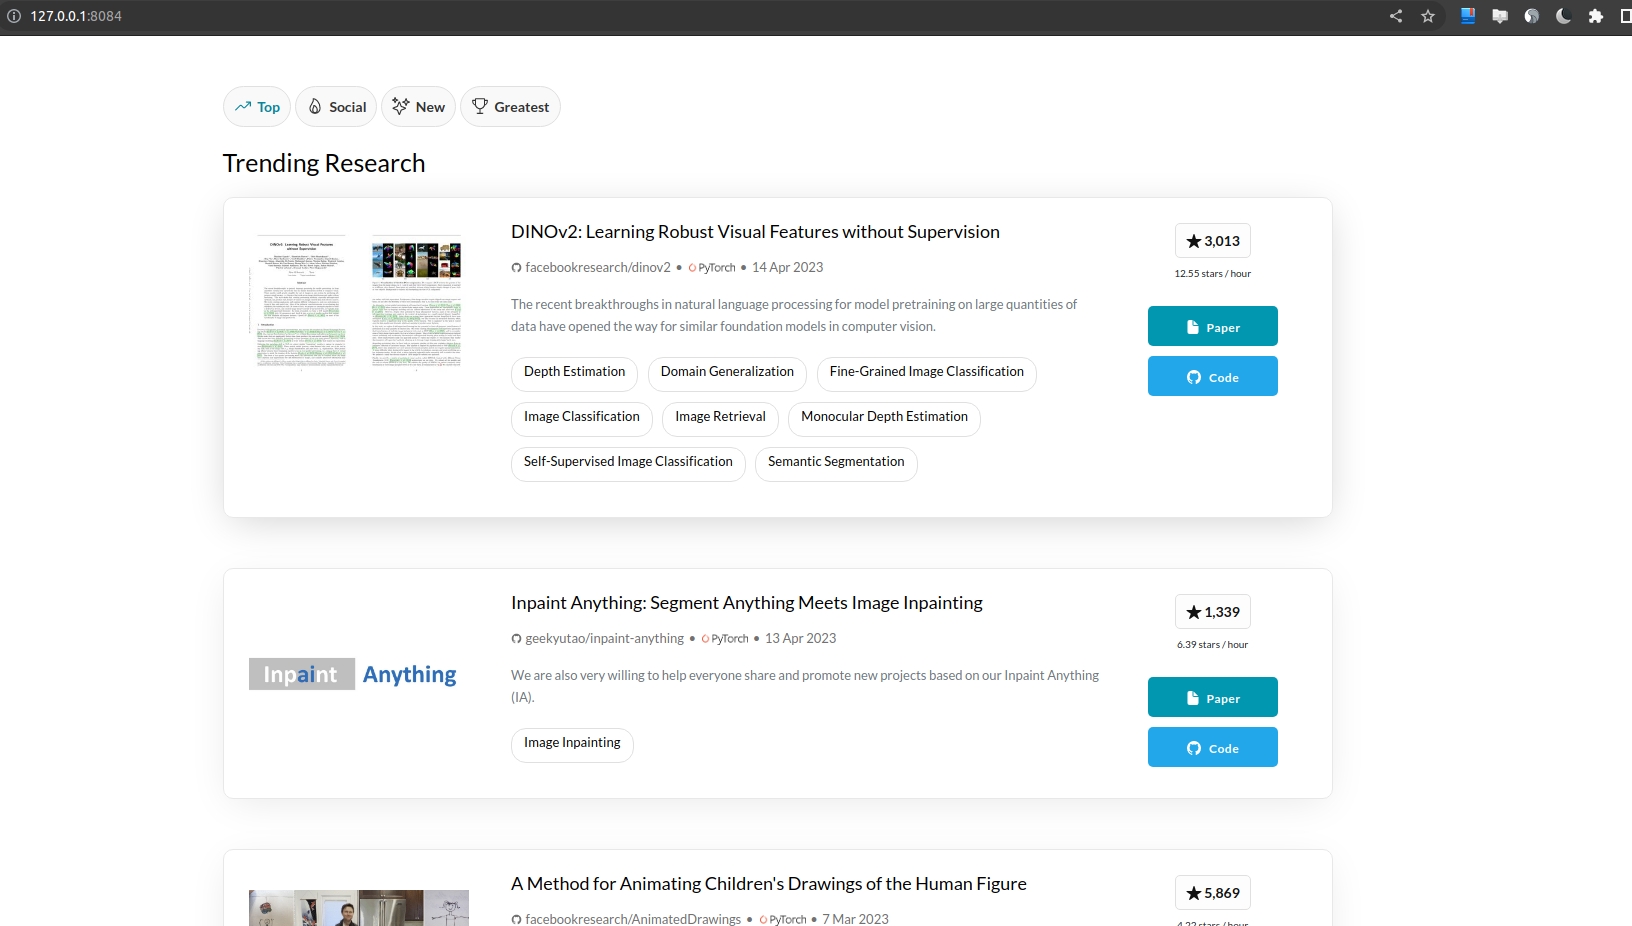Viewport: 1632px width, 926px height.
Task: Click the 1,339 stars badge
Action: pyautogui.click(x=1213, y=612)
